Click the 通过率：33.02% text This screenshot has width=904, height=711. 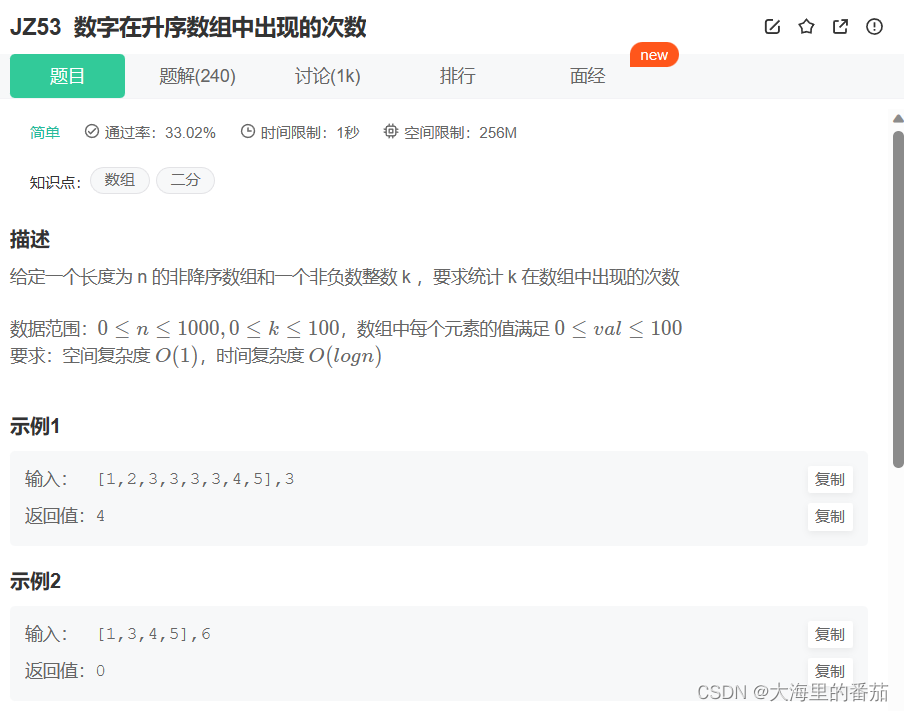pos(160,133)
